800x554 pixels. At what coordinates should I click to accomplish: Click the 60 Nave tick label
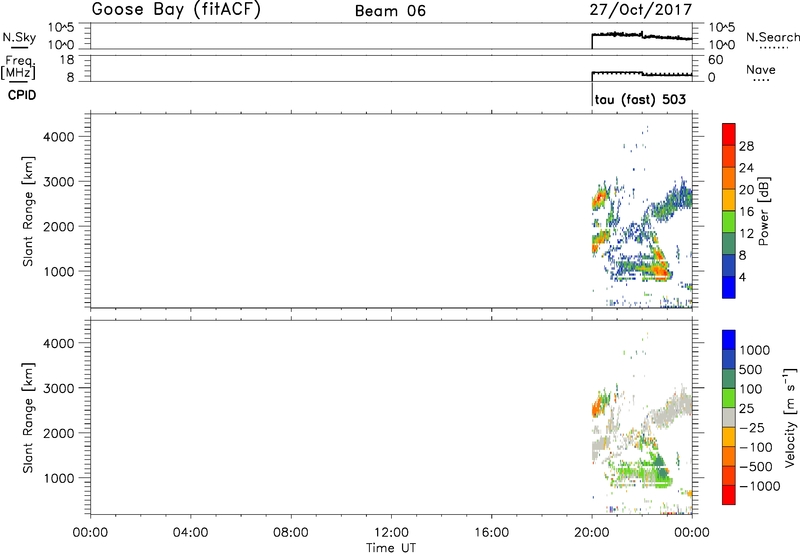pos(715,60)
